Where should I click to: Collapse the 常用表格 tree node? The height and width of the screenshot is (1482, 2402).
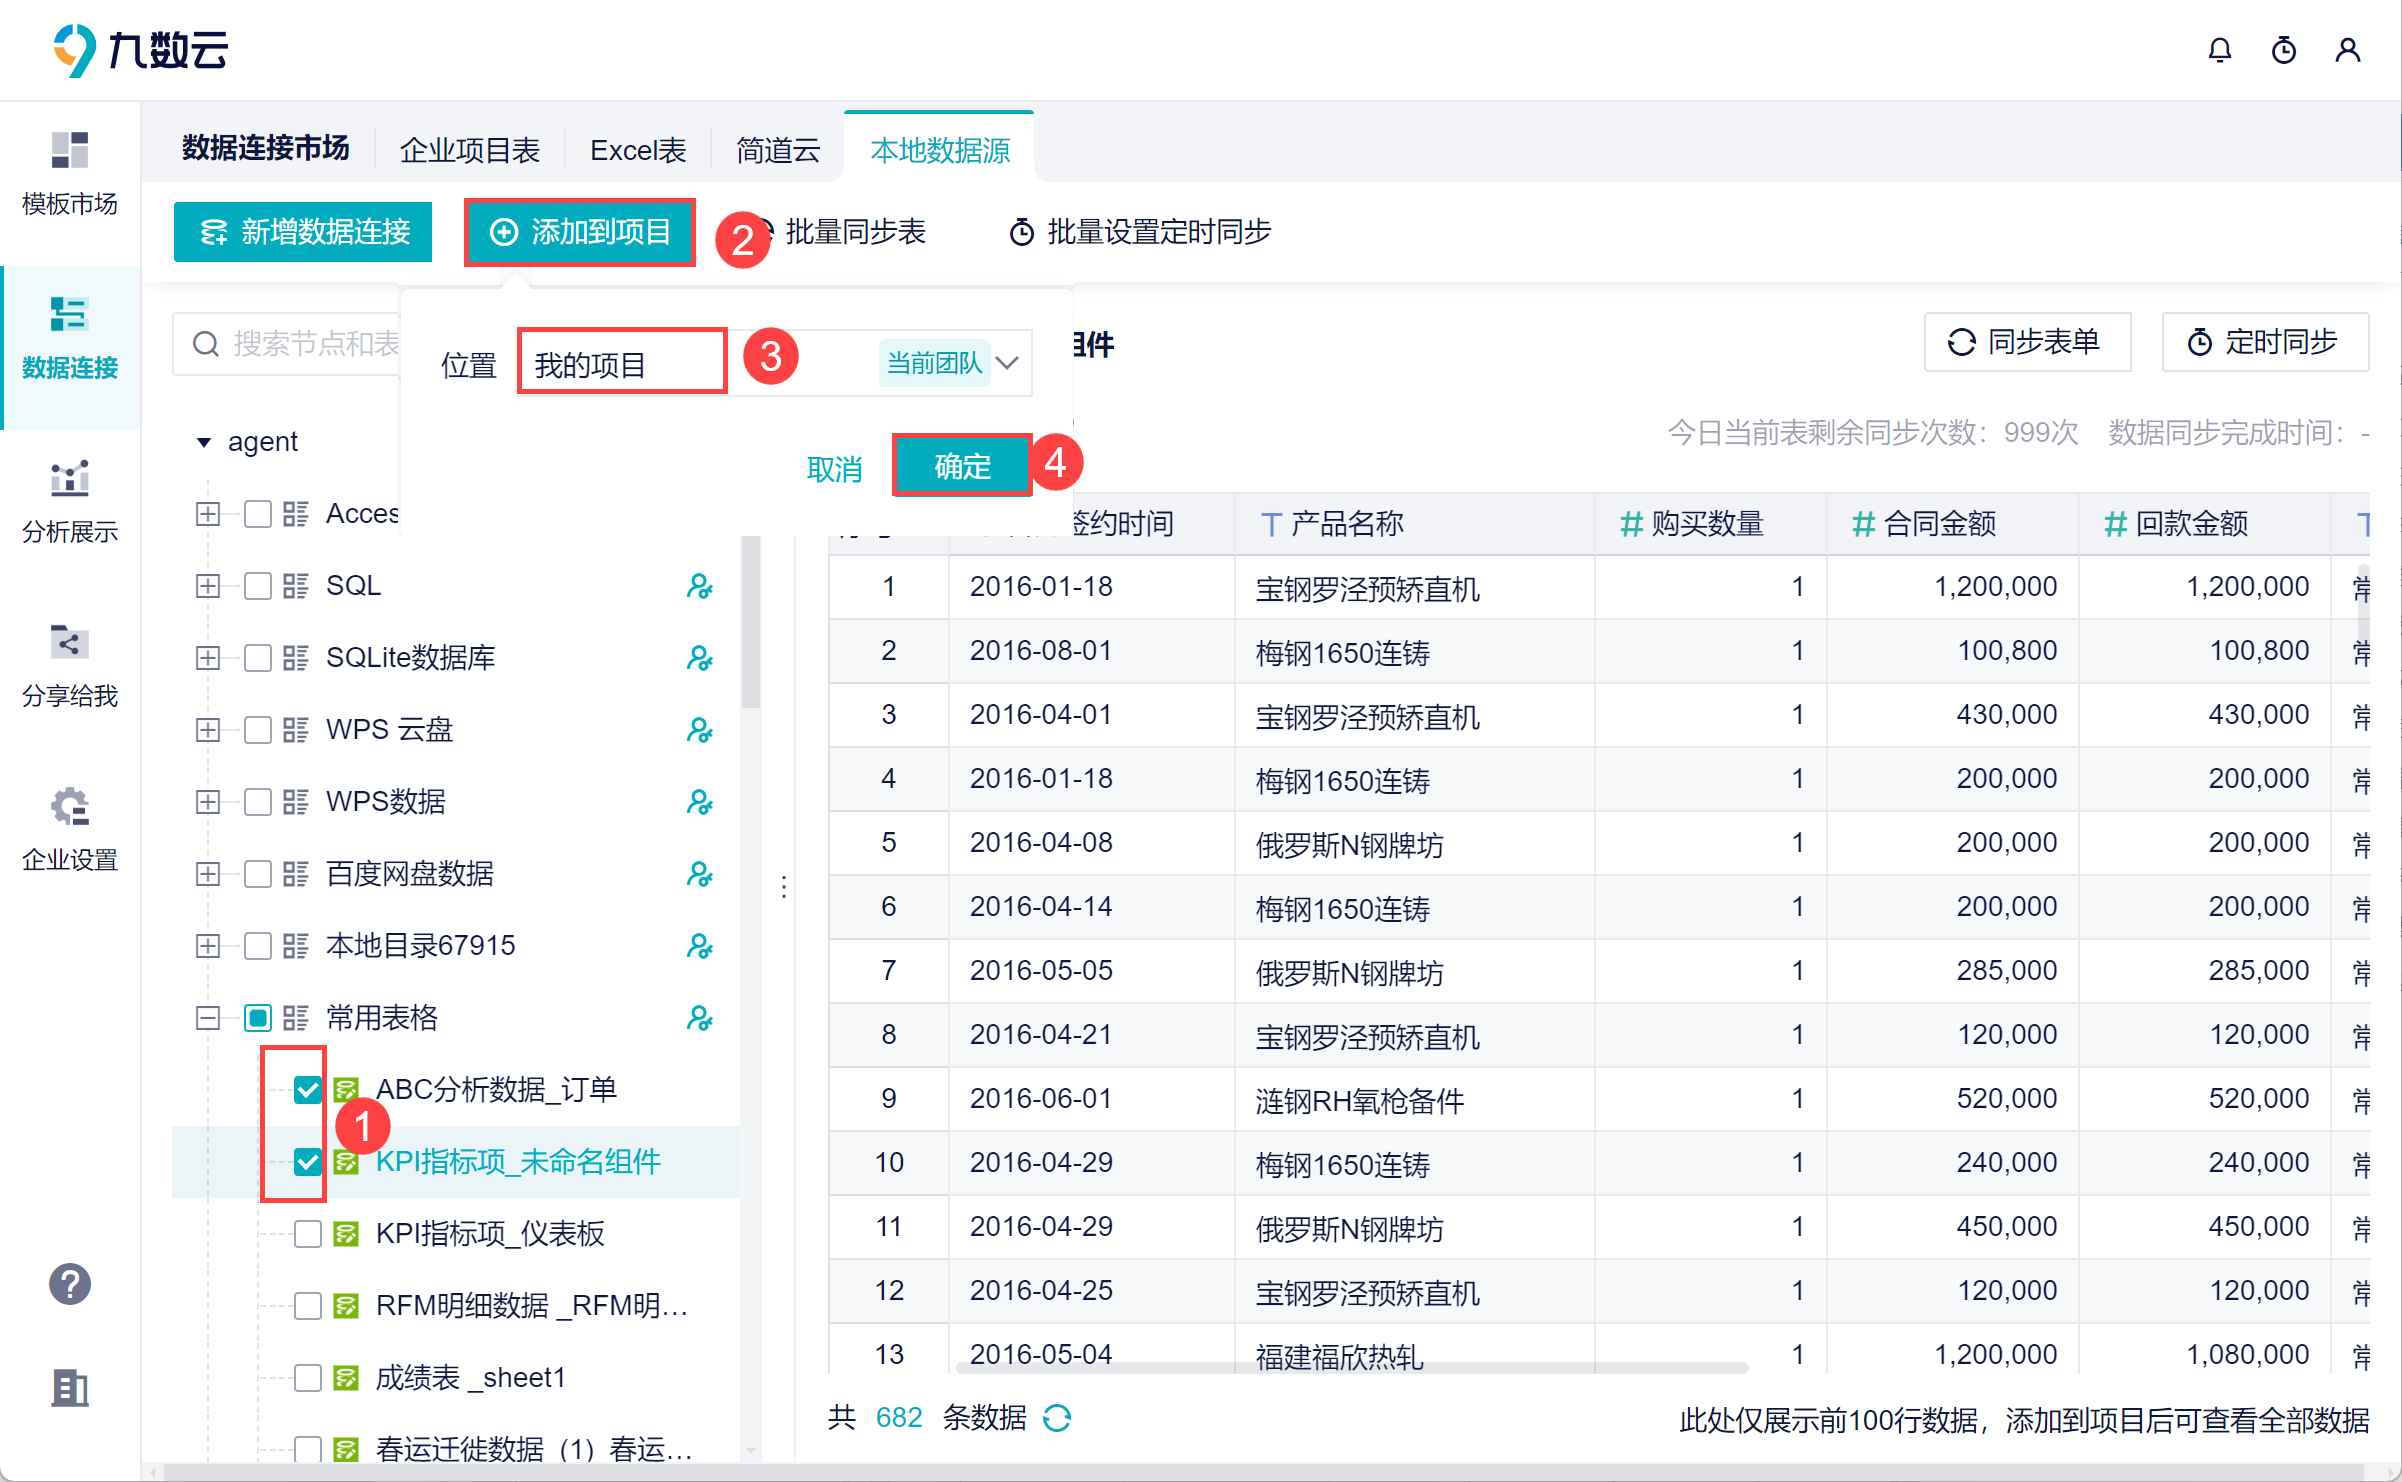click(x=207, y=1018)
